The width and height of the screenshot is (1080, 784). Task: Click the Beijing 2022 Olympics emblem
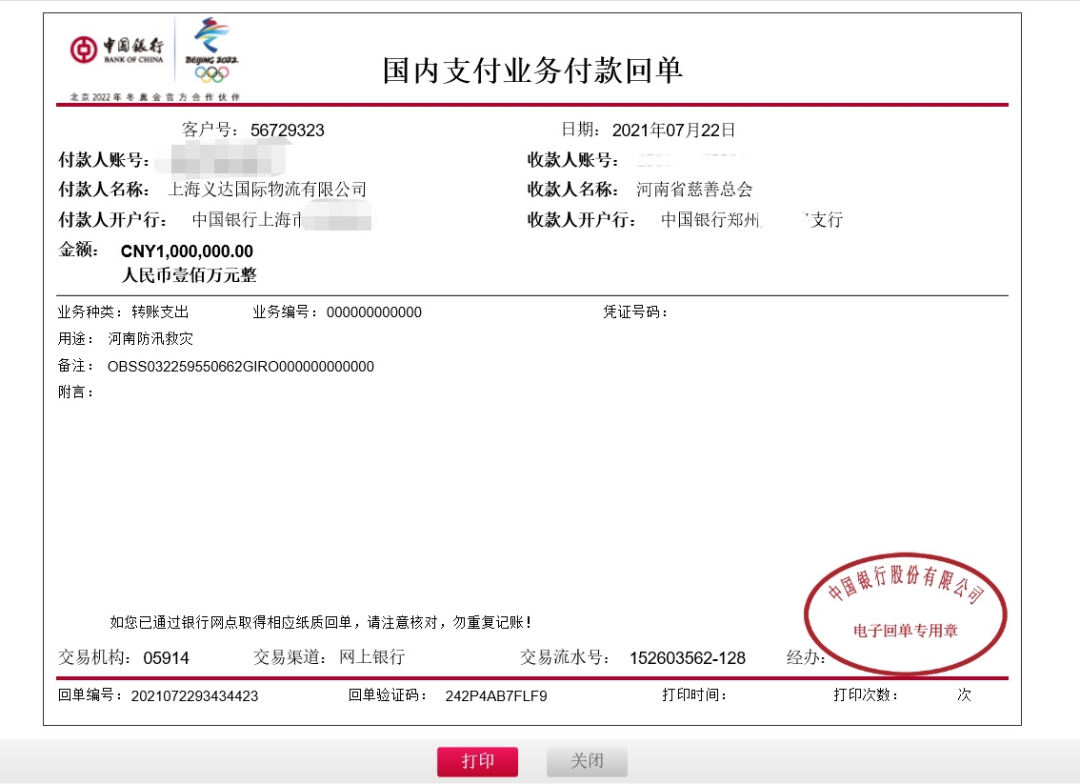point(211,50)
